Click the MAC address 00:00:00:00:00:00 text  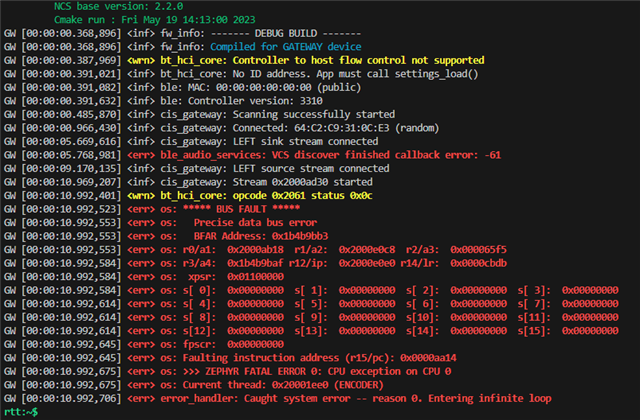[x=263, y=87]
